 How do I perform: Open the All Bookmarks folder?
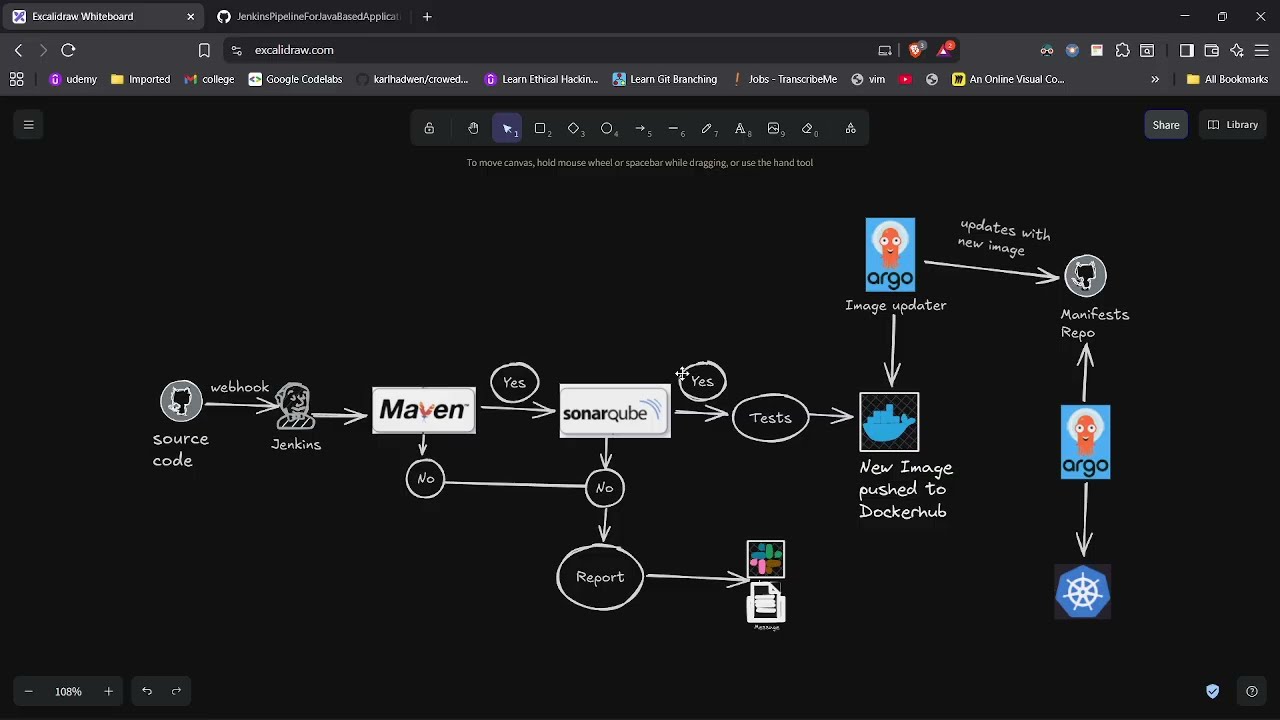pos(1227,79)
